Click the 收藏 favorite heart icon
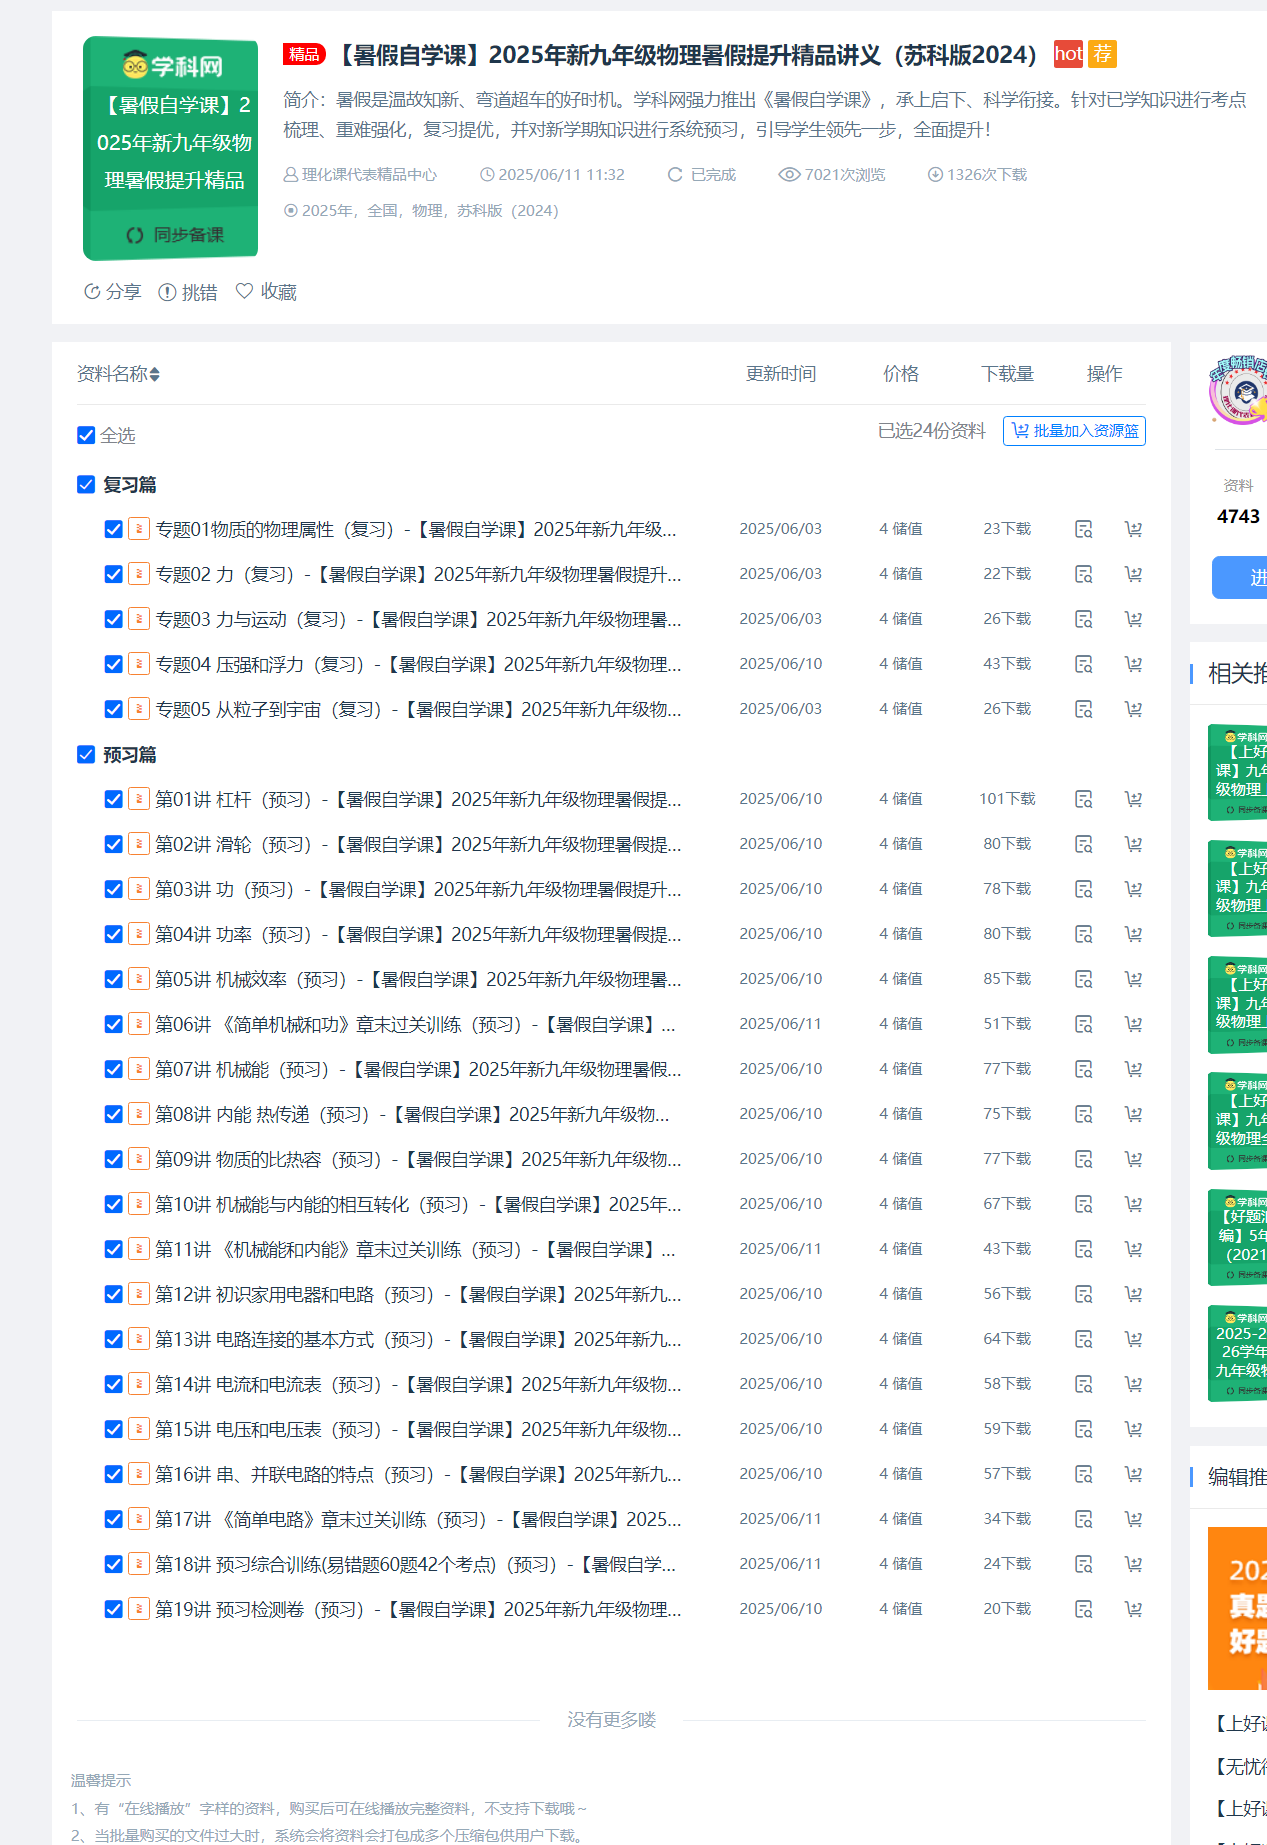1267x1845 pixels. pos(244,291)
